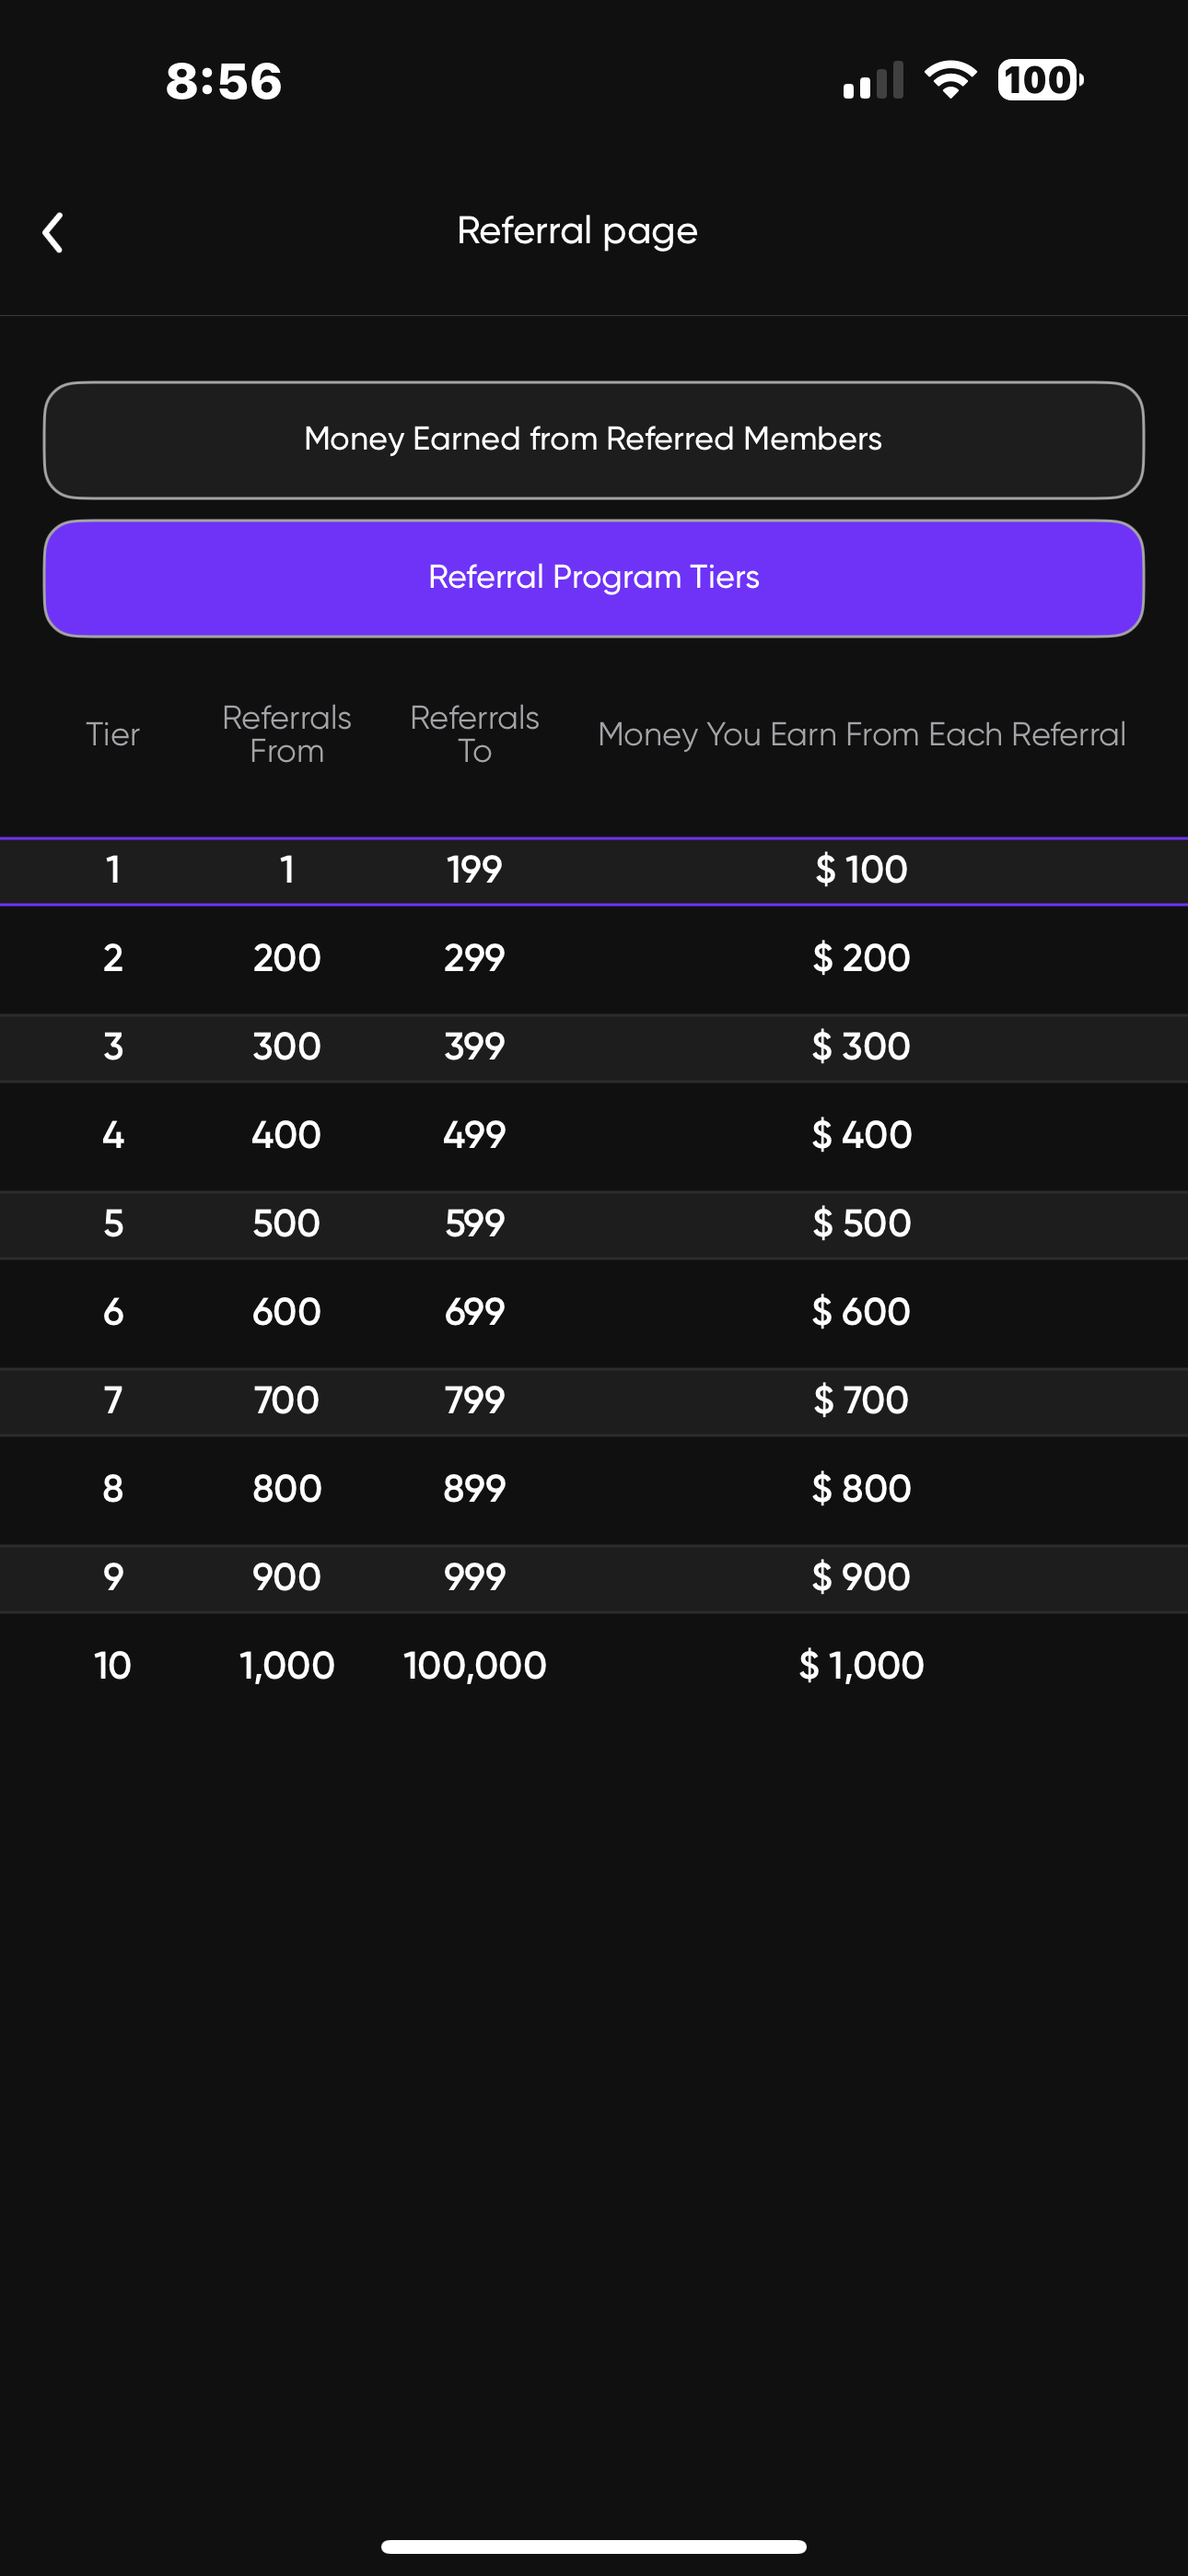Tap the 8:56 clock in status bar

click(x=224, y=81)
